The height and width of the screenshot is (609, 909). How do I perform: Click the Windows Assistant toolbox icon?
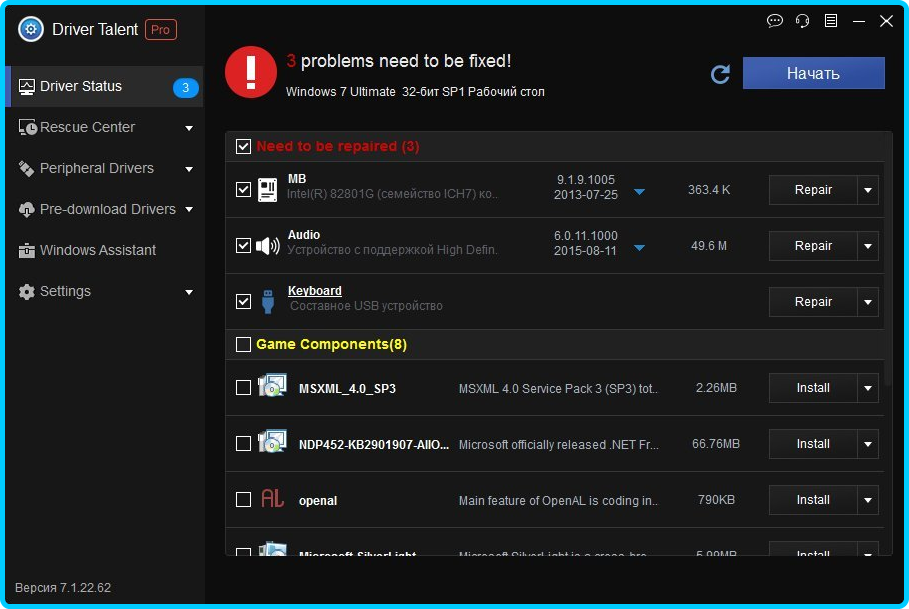pos(27,250)
